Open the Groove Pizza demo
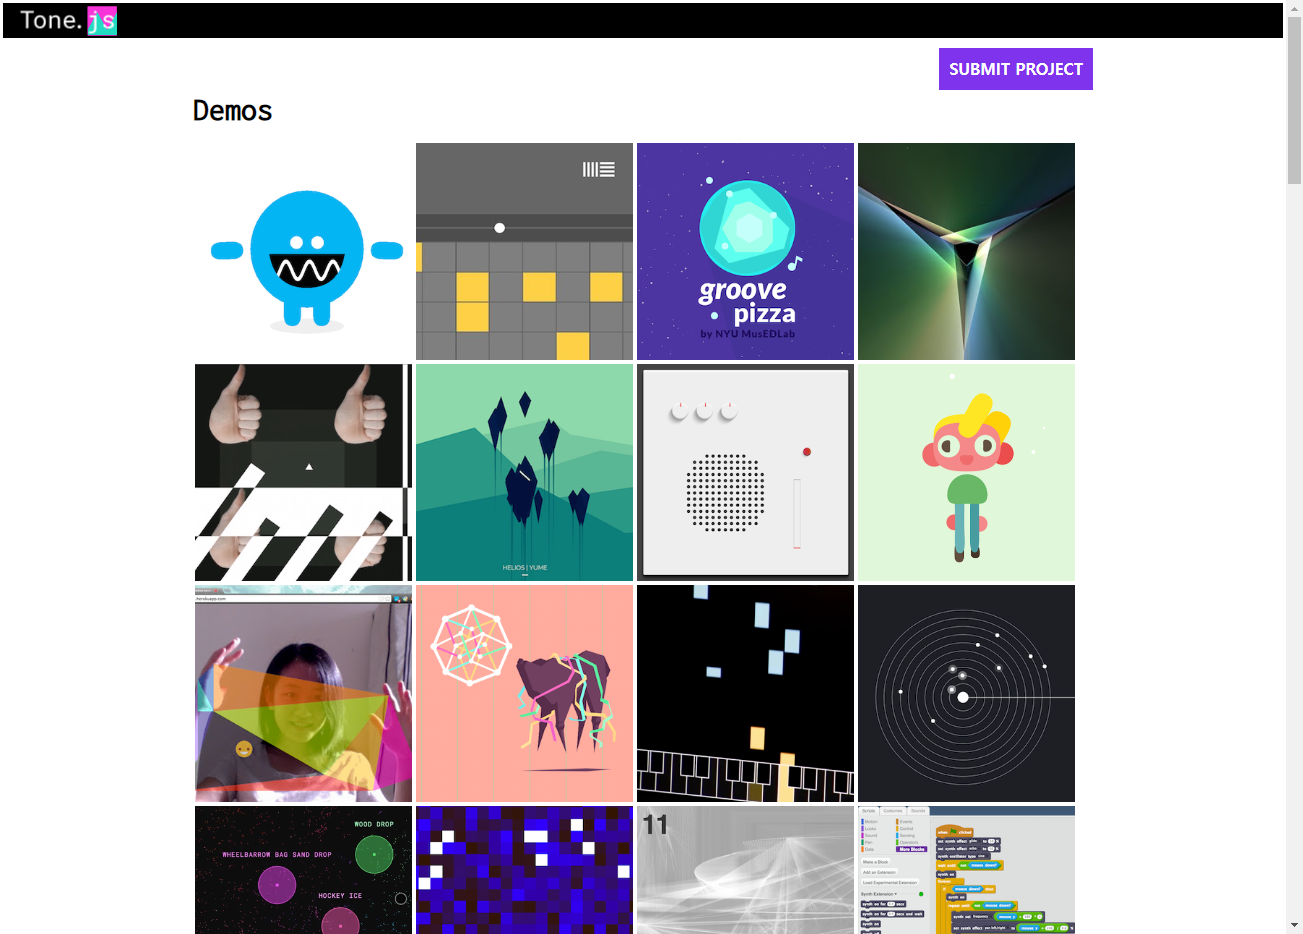Viewport: 1303px width, 934px height. [x=745, y=251]
